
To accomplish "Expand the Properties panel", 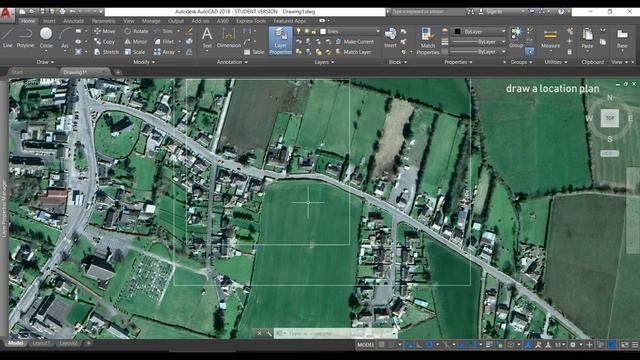I will [x=458, y=62].
